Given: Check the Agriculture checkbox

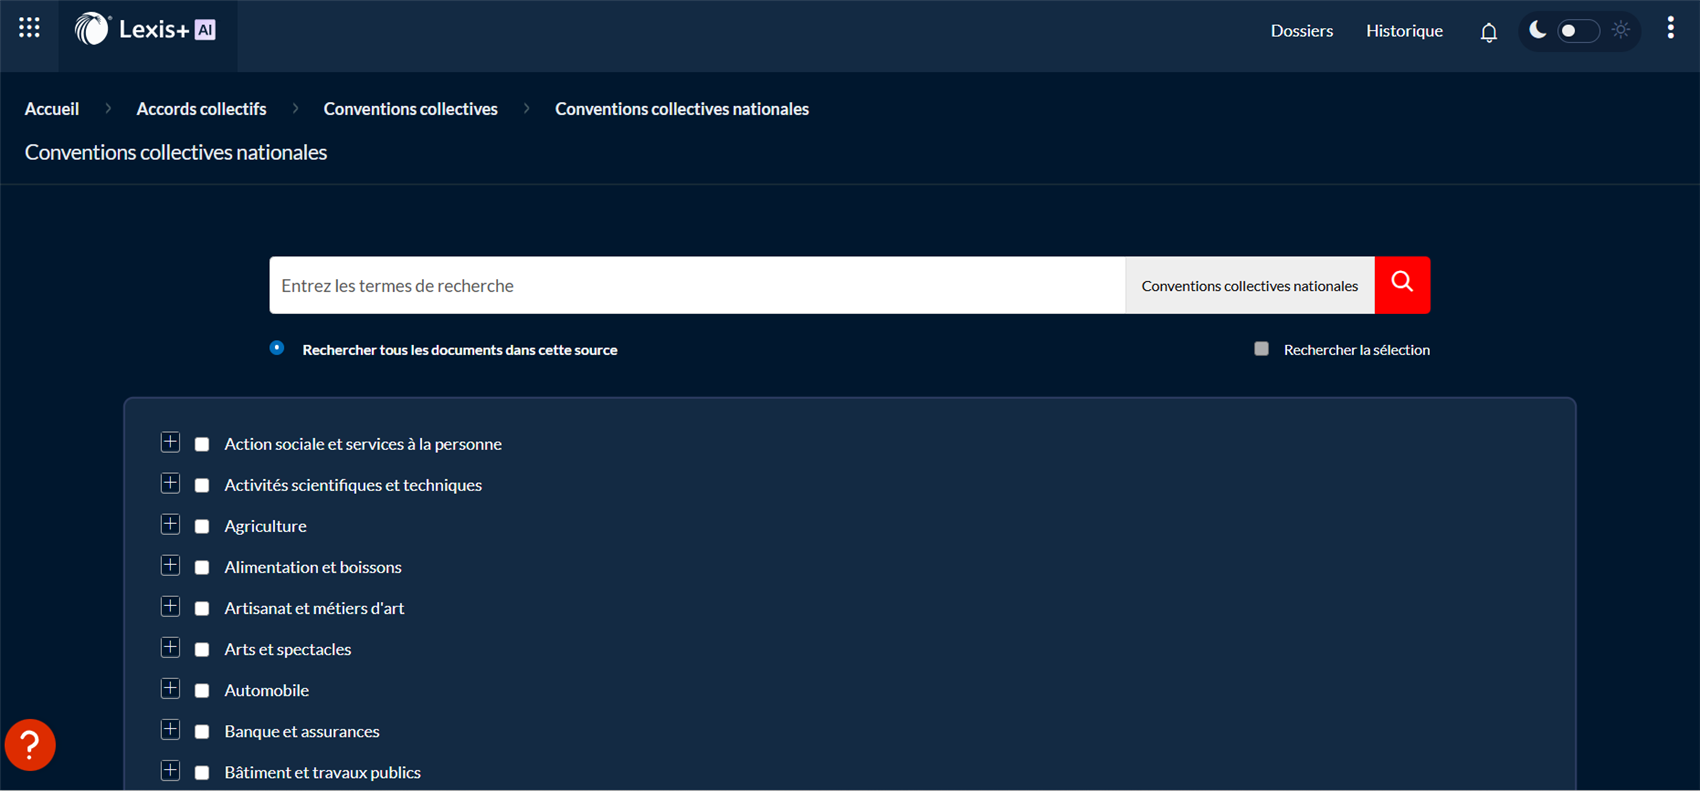Looking at the screenshot, I should 202,526.
